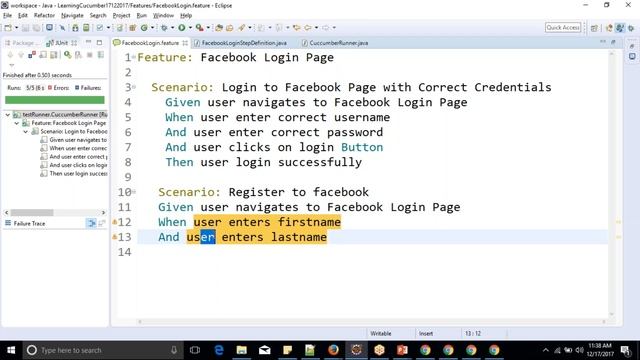Click the JUnit Test Run History icon
640x360 pixels.
coord(100,54)
